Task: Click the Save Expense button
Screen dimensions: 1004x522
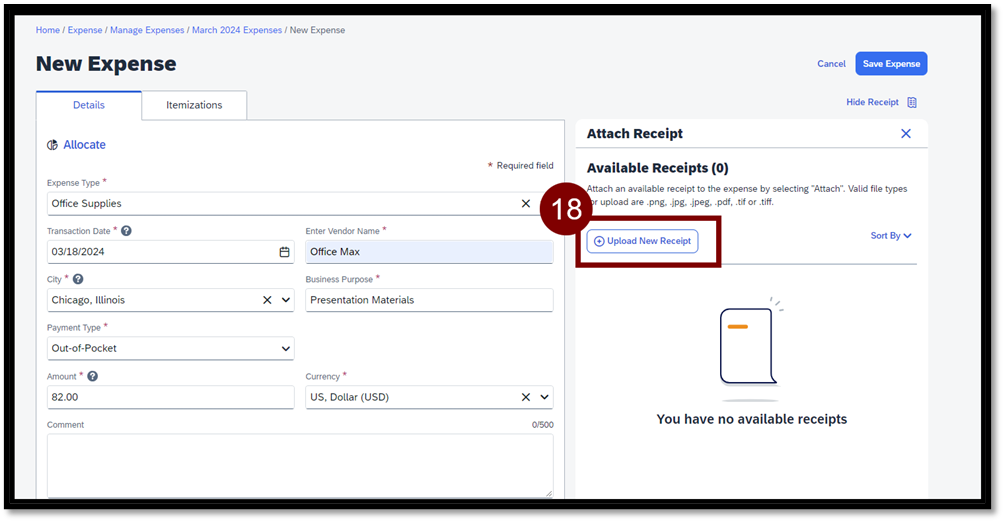Action: click(x=891, y=64)
